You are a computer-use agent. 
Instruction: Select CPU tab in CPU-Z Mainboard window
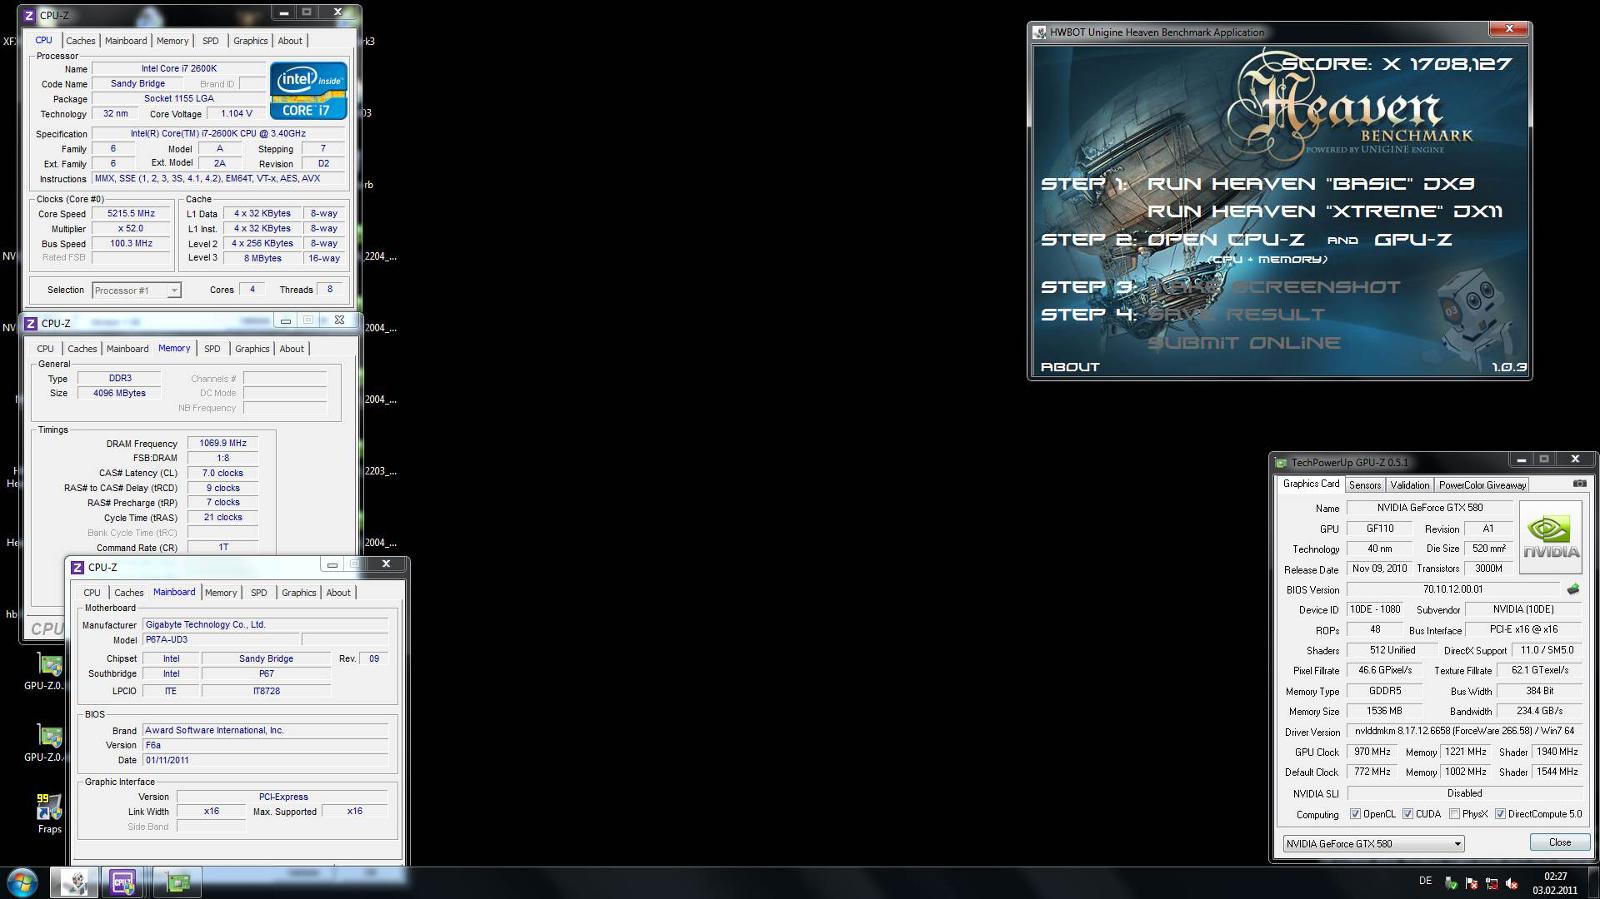(x=92, y=593)
